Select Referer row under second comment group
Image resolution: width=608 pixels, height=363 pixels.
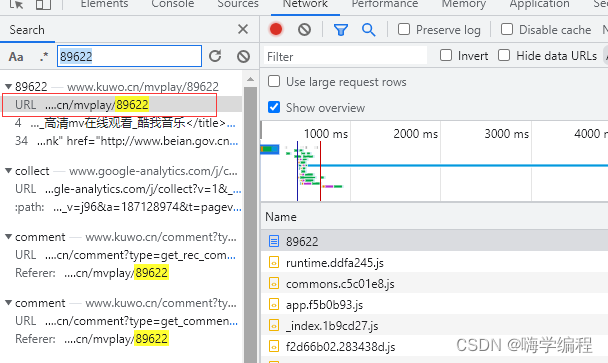pos(122,339)
